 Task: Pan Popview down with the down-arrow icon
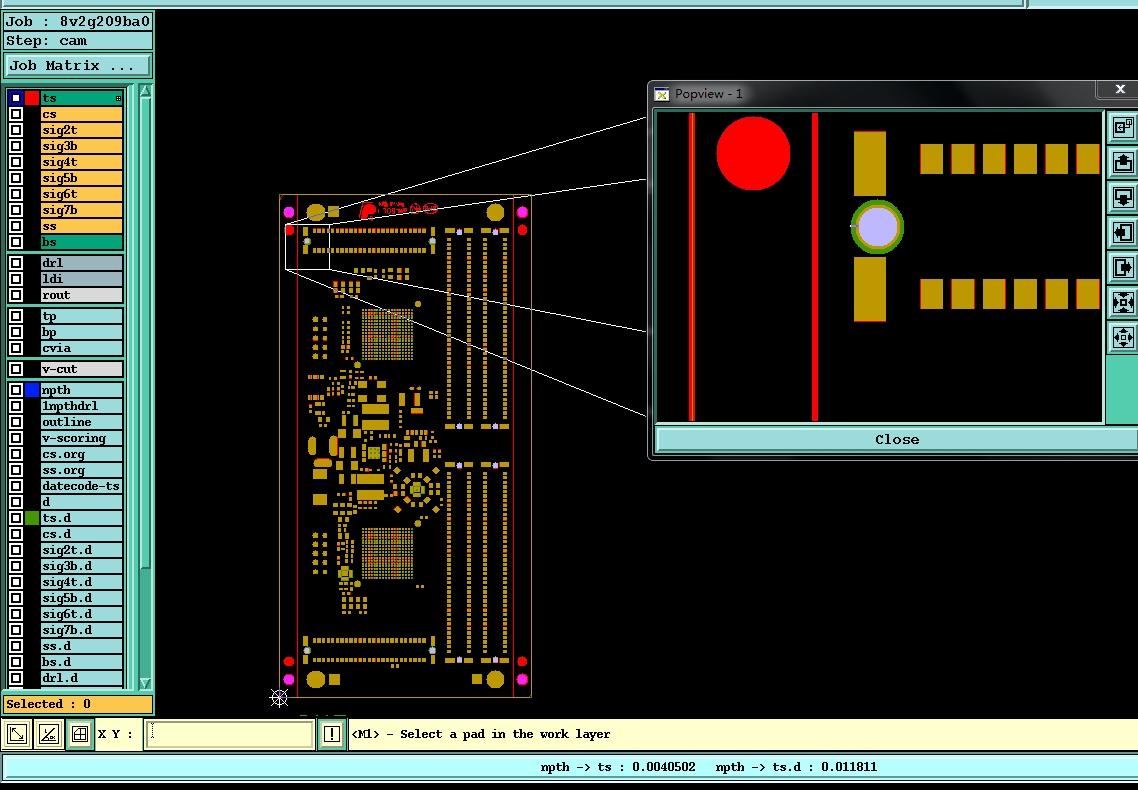coord(1123,197)
